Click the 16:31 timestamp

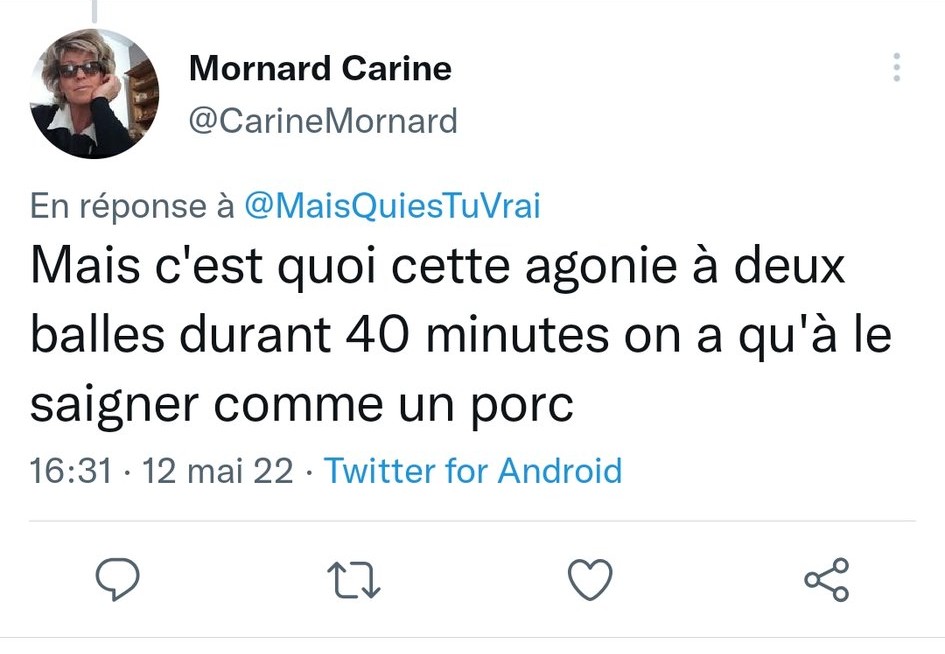point(71,470)
